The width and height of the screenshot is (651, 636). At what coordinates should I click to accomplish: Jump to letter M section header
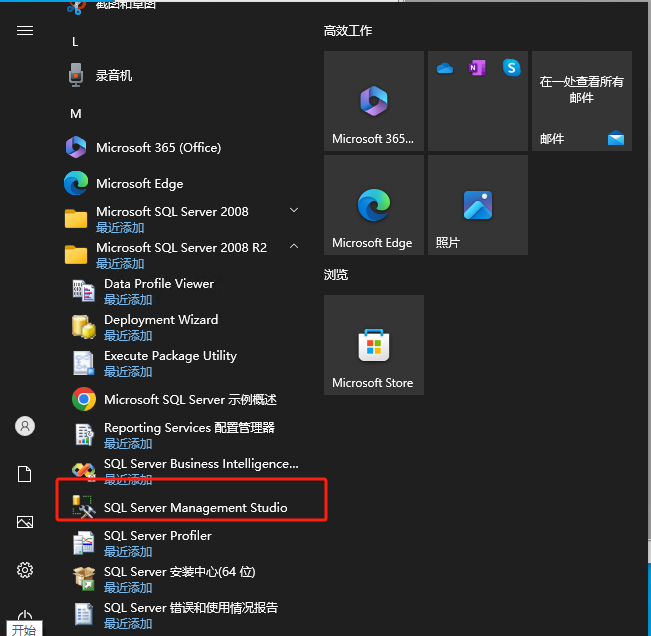(x=76, y=114)
